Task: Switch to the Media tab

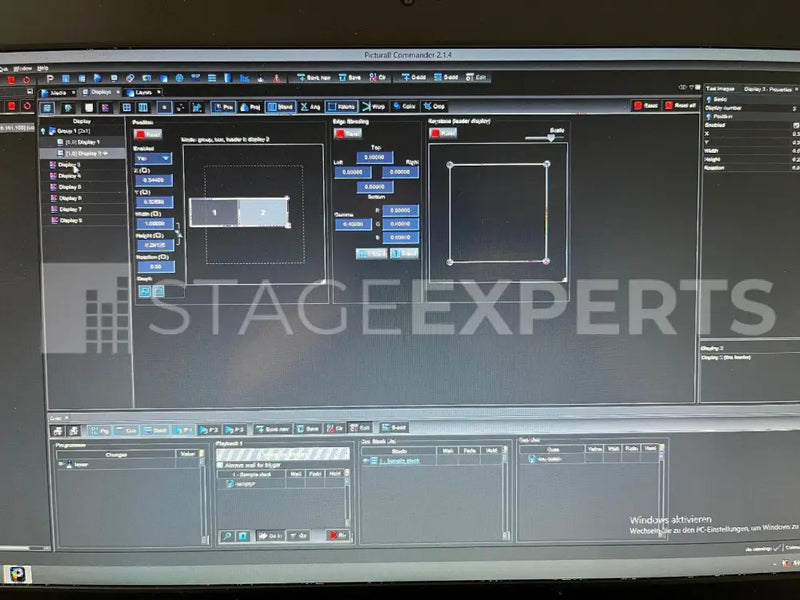Action: (x=58, y=93)
